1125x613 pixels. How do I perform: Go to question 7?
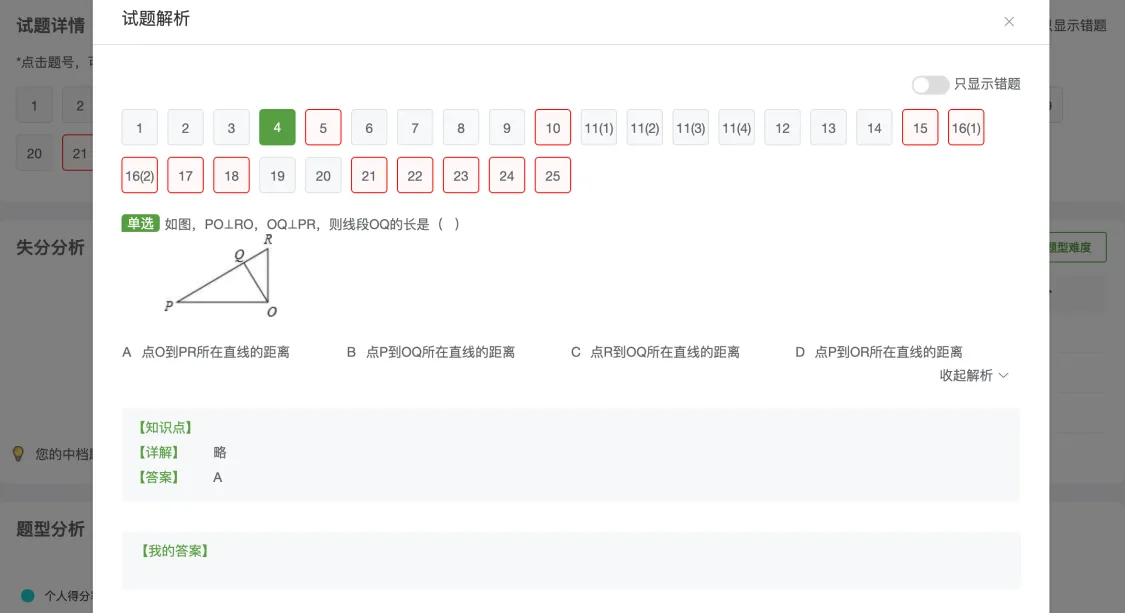point(415,128)
